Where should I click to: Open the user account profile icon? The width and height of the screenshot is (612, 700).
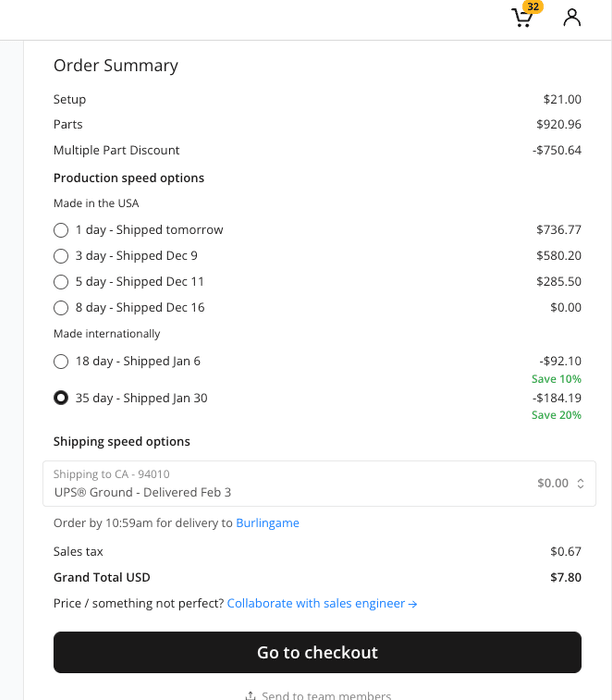coord(572,17)
